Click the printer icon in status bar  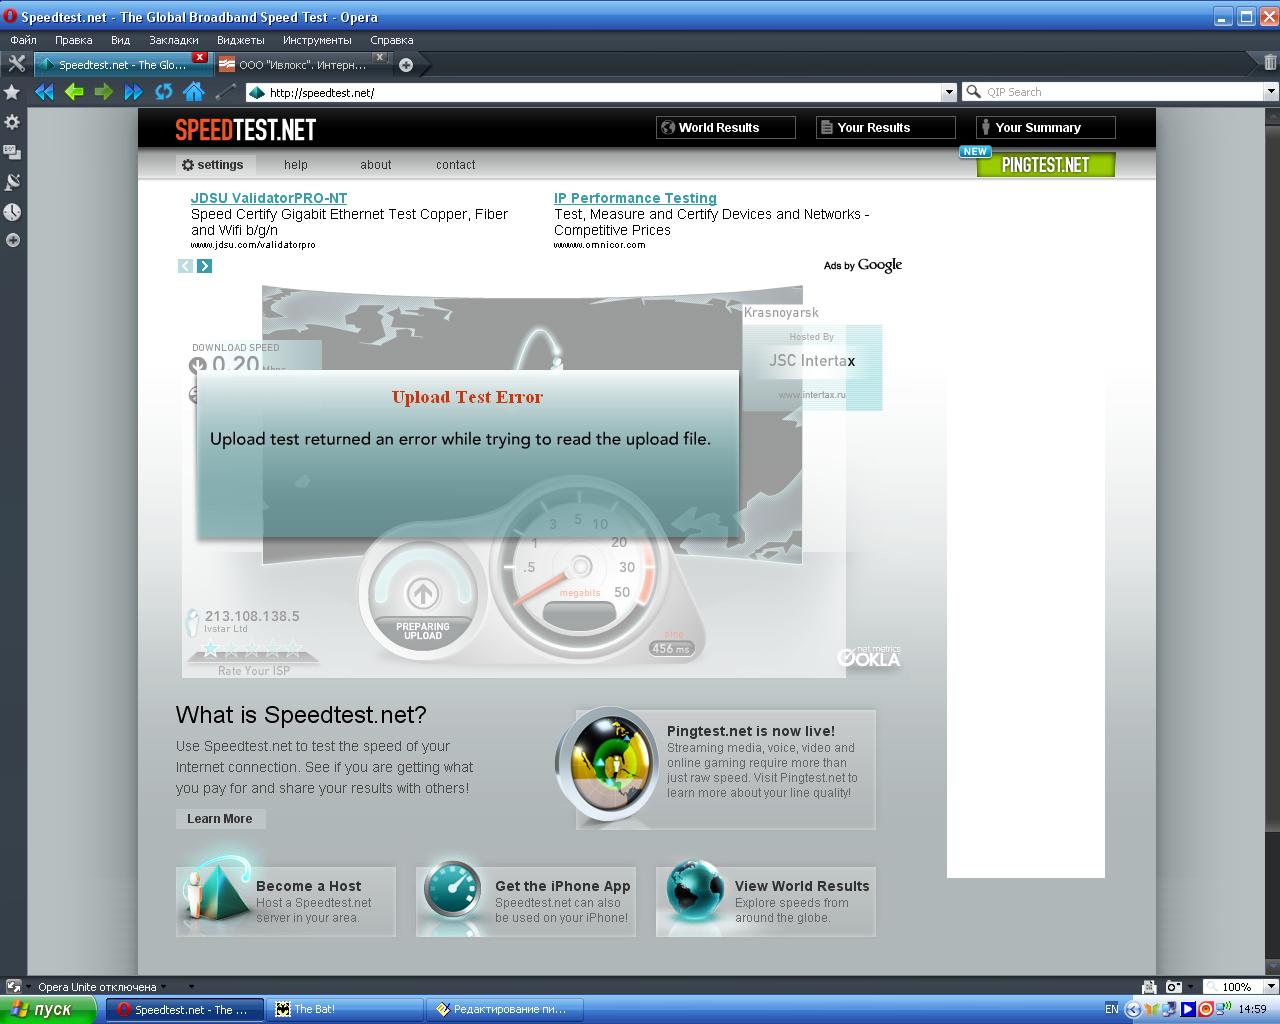coord(1149,987)
